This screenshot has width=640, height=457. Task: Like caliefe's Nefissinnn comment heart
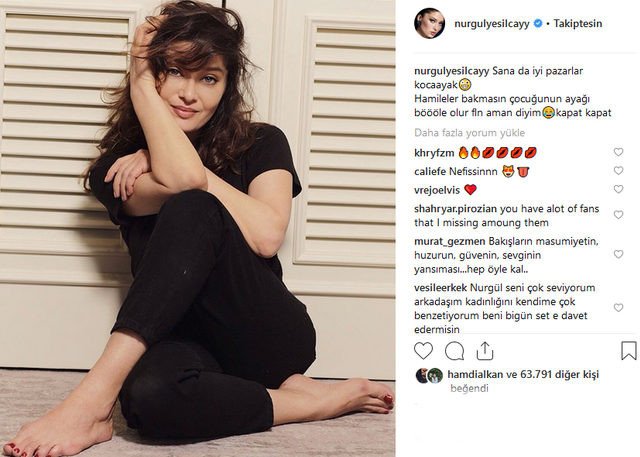pyautogui.click(x=618, y=171)
